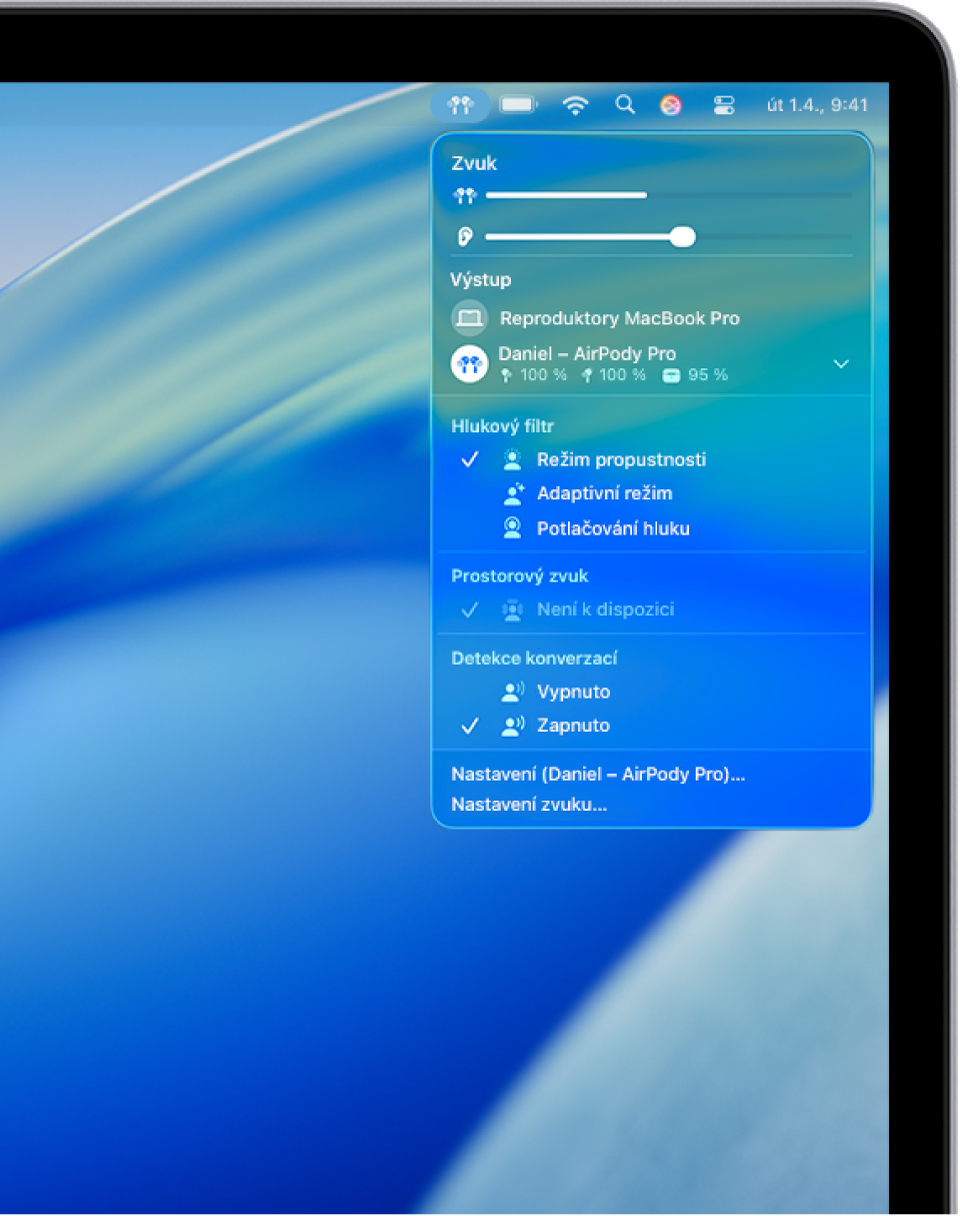The image size is (960, 1216).
Task: Open the Control Center icon
Action: [x=724, y=105]
